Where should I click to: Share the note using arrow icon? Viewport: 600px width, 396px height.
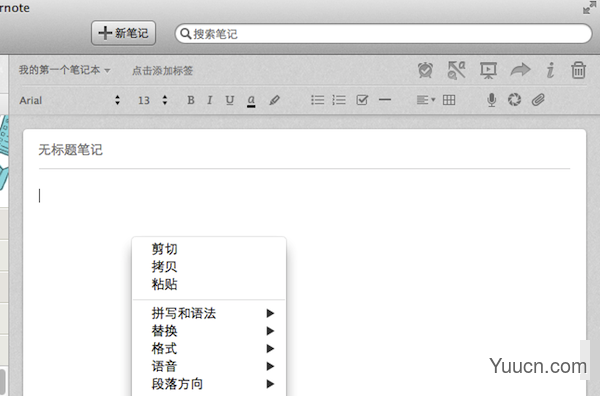520,70
